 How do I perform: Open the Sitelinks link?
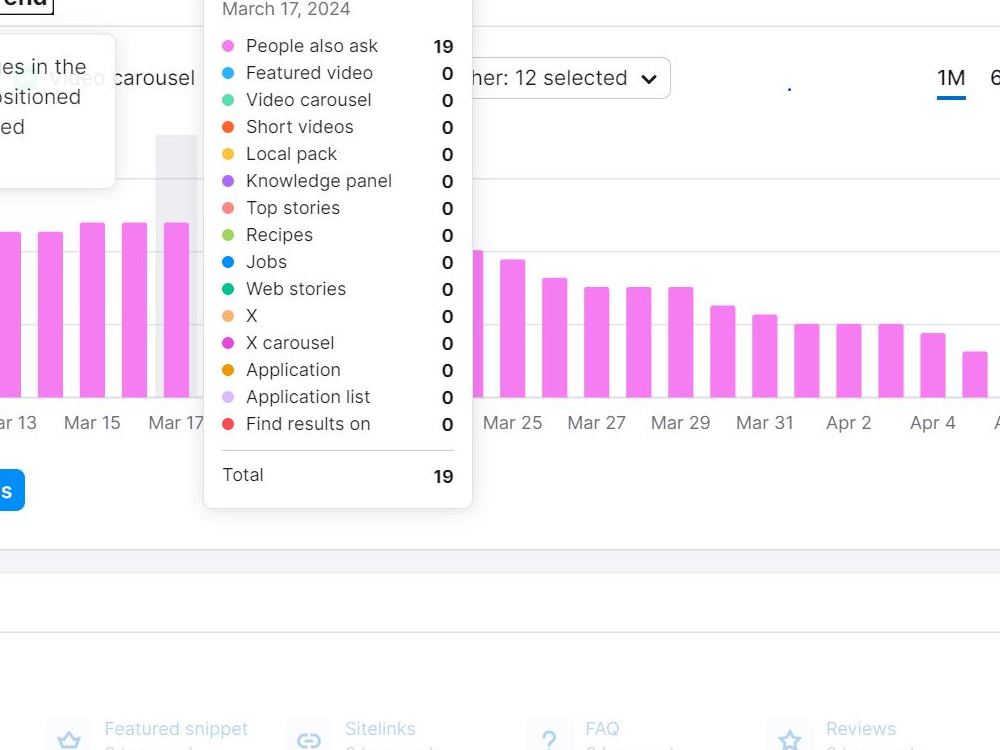[x=380, y=728]
